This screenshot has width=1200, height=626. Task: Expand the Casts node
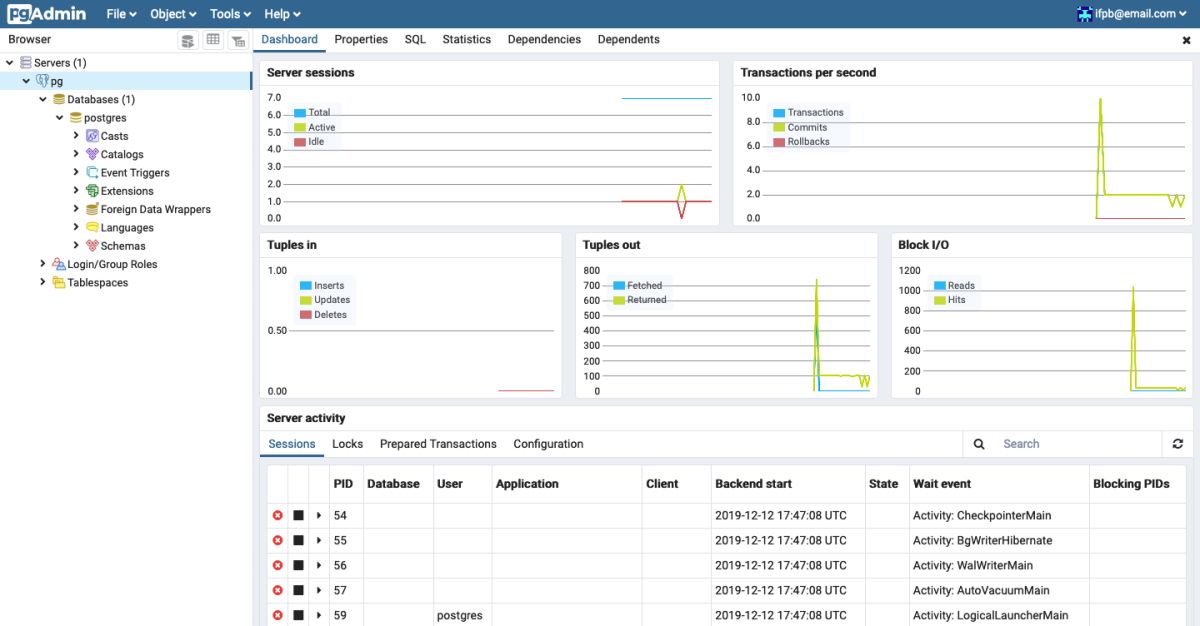(76, 136)
